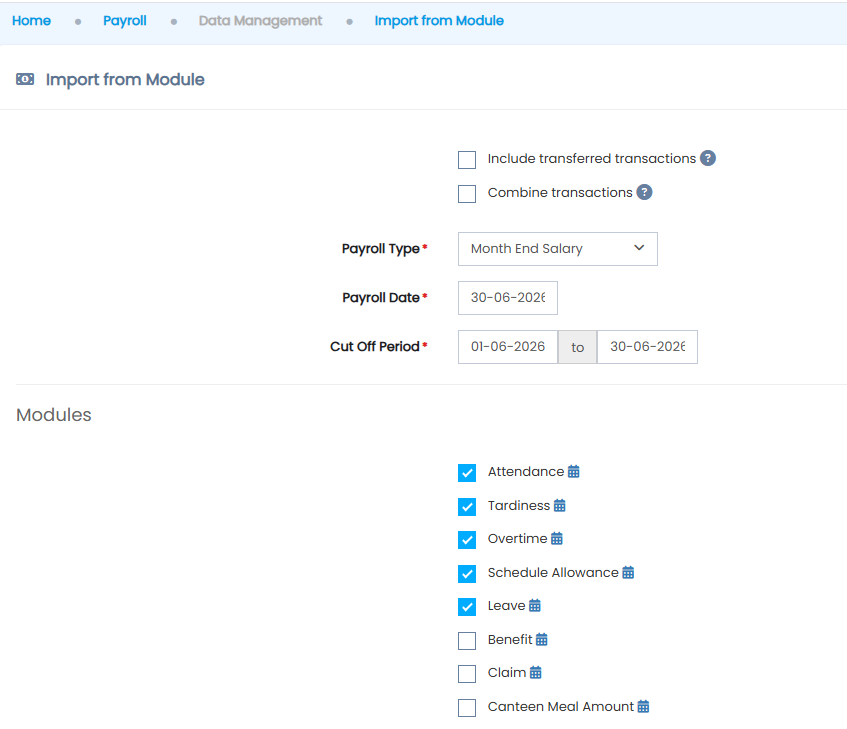Click calendar icon next to Tardiness
847x729 pixels.
[x=560, y=505]
